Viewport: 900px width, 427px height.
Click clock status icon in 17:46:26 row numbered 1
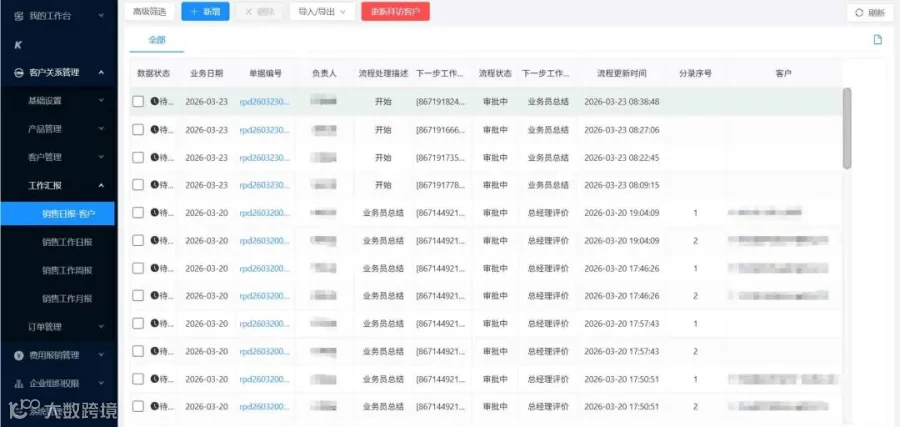point(154,267)
